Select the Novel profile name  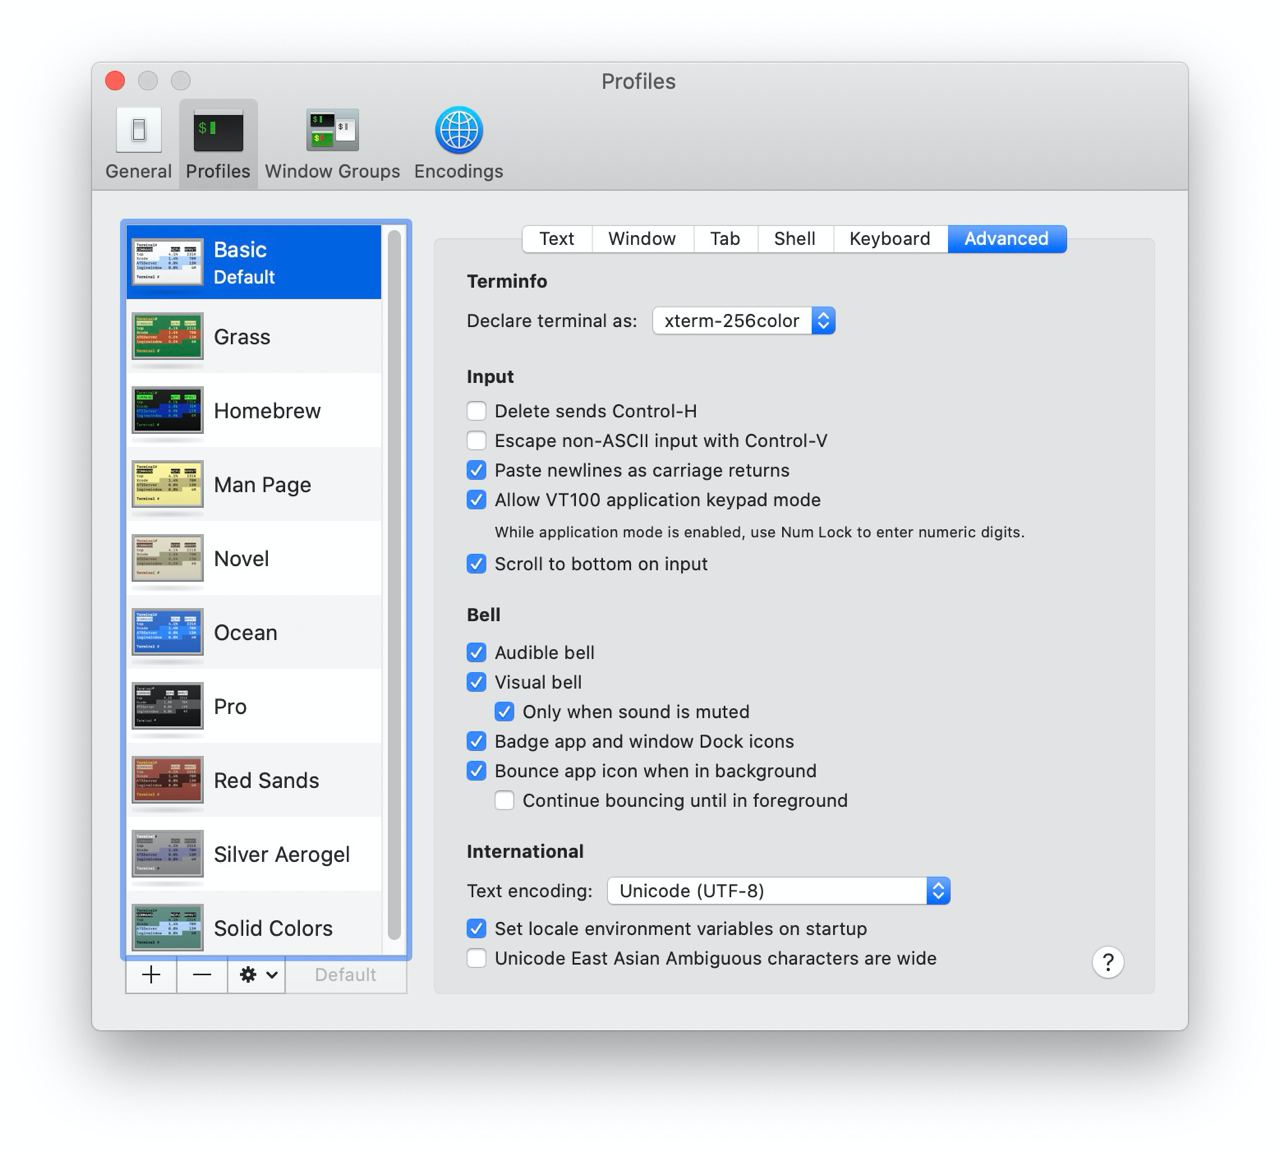click(241, 559)
